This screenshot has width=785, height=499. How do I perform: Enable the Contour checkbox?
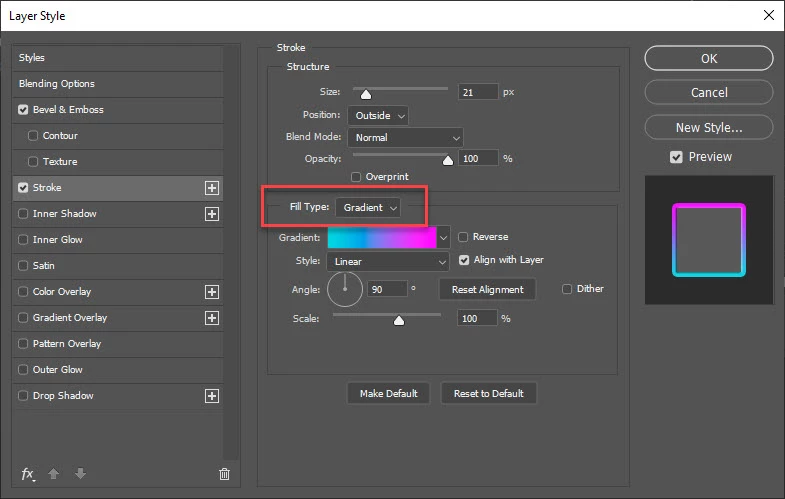click(33, 136)
